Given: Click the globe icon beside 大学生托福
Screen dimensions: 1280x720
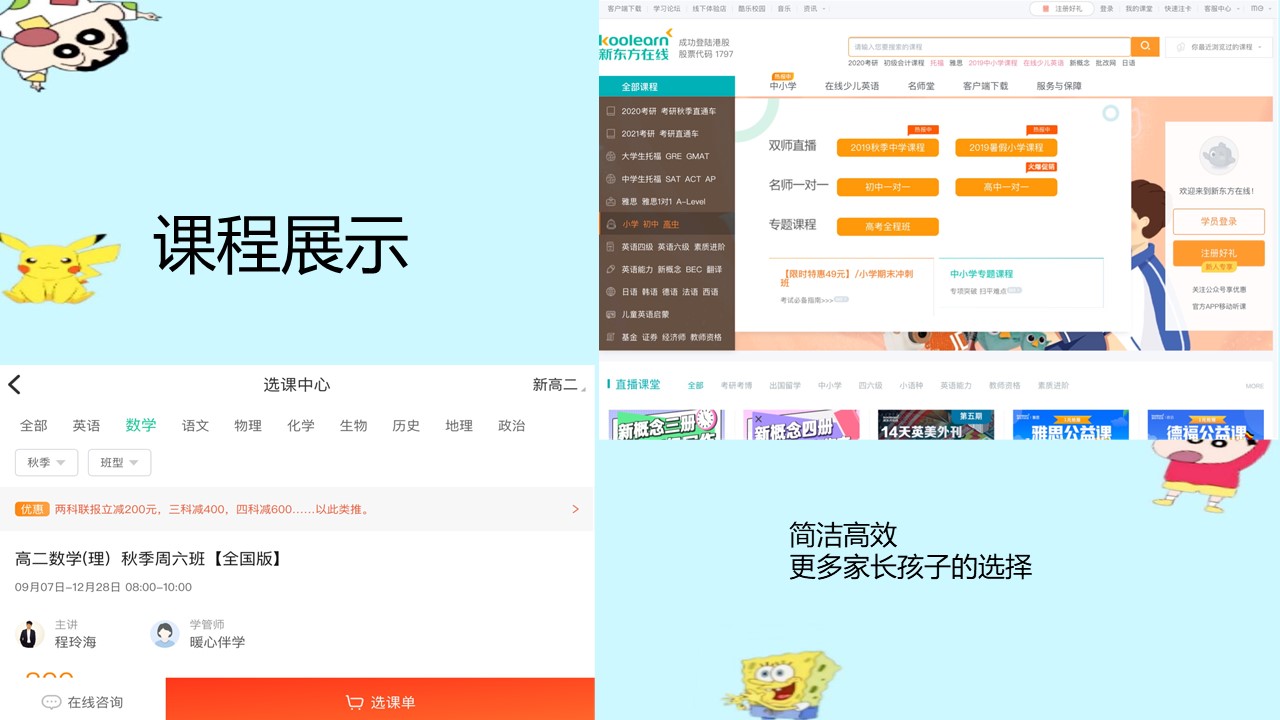Looking at the screenshot, I should [610, 156].
